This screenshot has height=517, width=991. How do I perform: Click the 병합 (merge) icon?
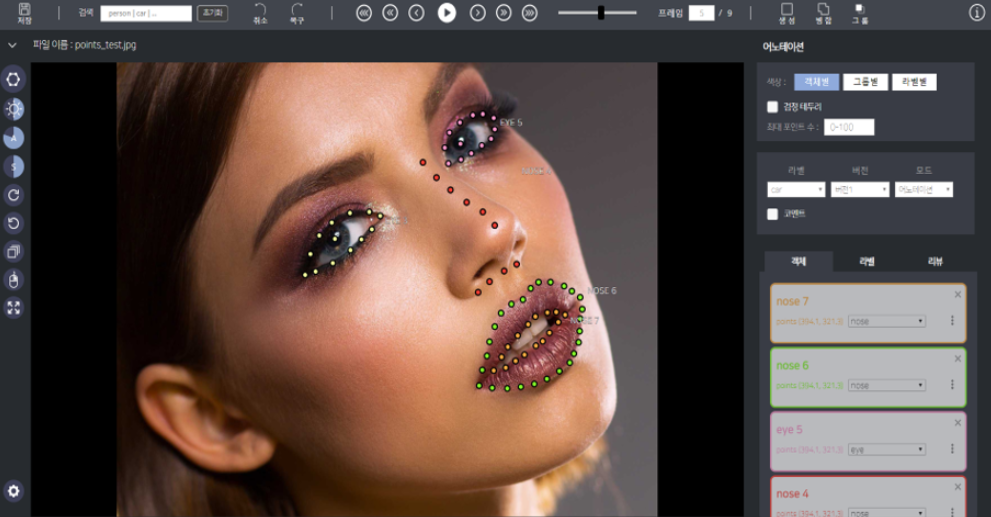coord(824,9)
